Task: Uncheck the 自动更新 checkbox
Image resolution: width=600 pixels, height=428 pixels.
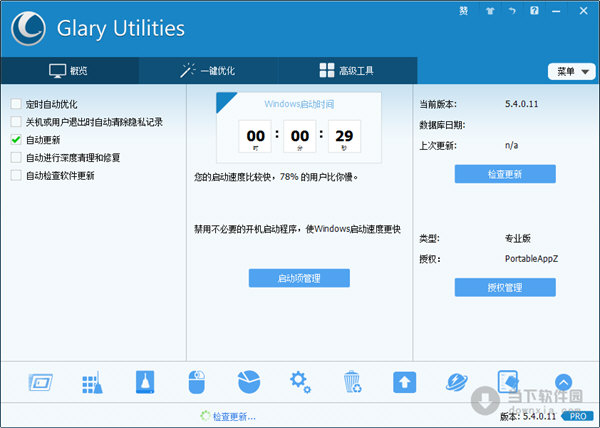Action: (x=16, y=140)
